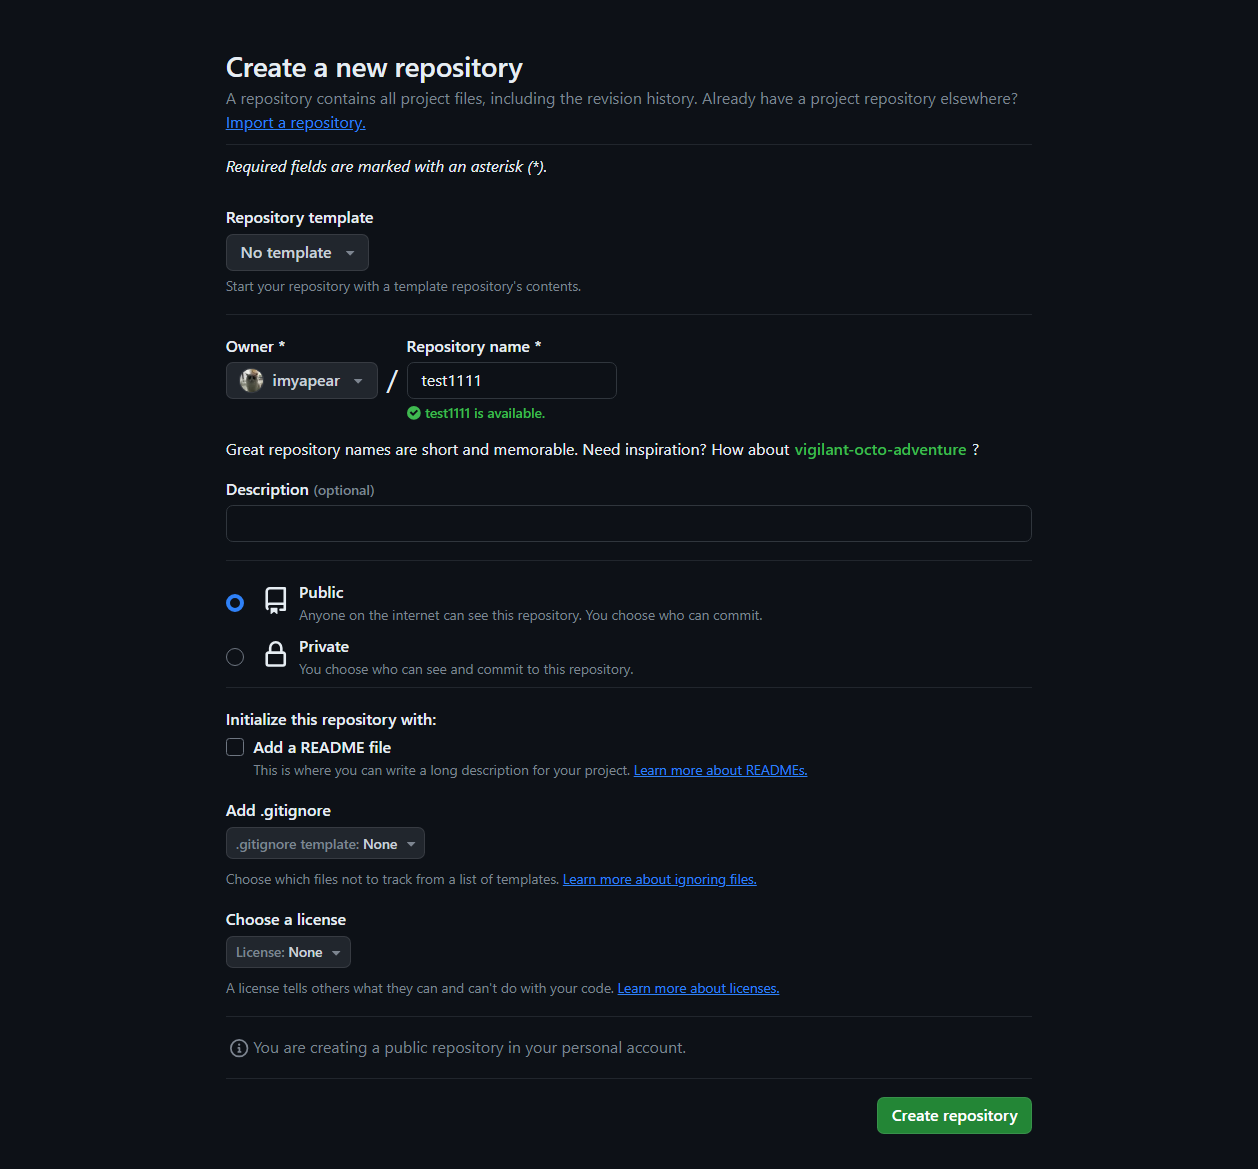The image size is (1258, 1169).
Task: Click the Create repository button
Action: point(954,1116)
